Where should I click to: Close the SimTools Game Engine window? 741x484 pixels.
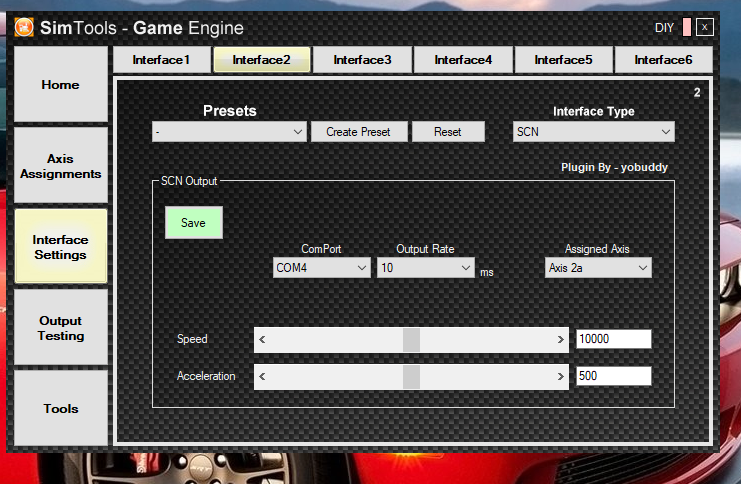[704, 27]
